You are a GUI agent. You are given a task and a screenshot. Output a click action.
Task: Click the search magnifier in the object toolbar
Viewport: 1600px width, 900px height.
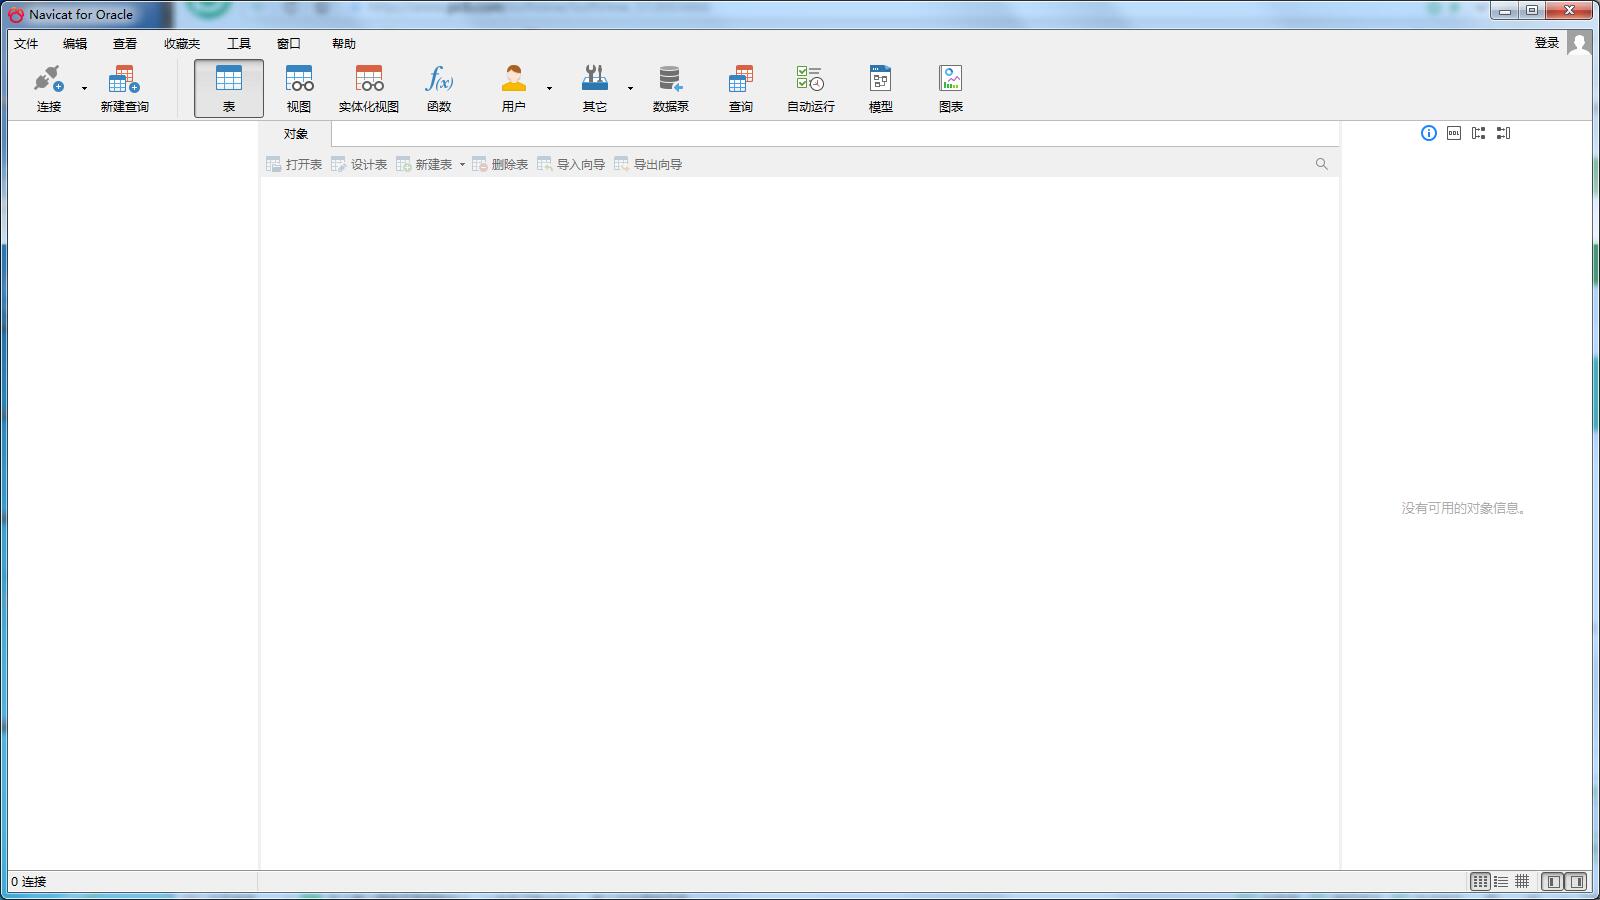(1322, 164)
